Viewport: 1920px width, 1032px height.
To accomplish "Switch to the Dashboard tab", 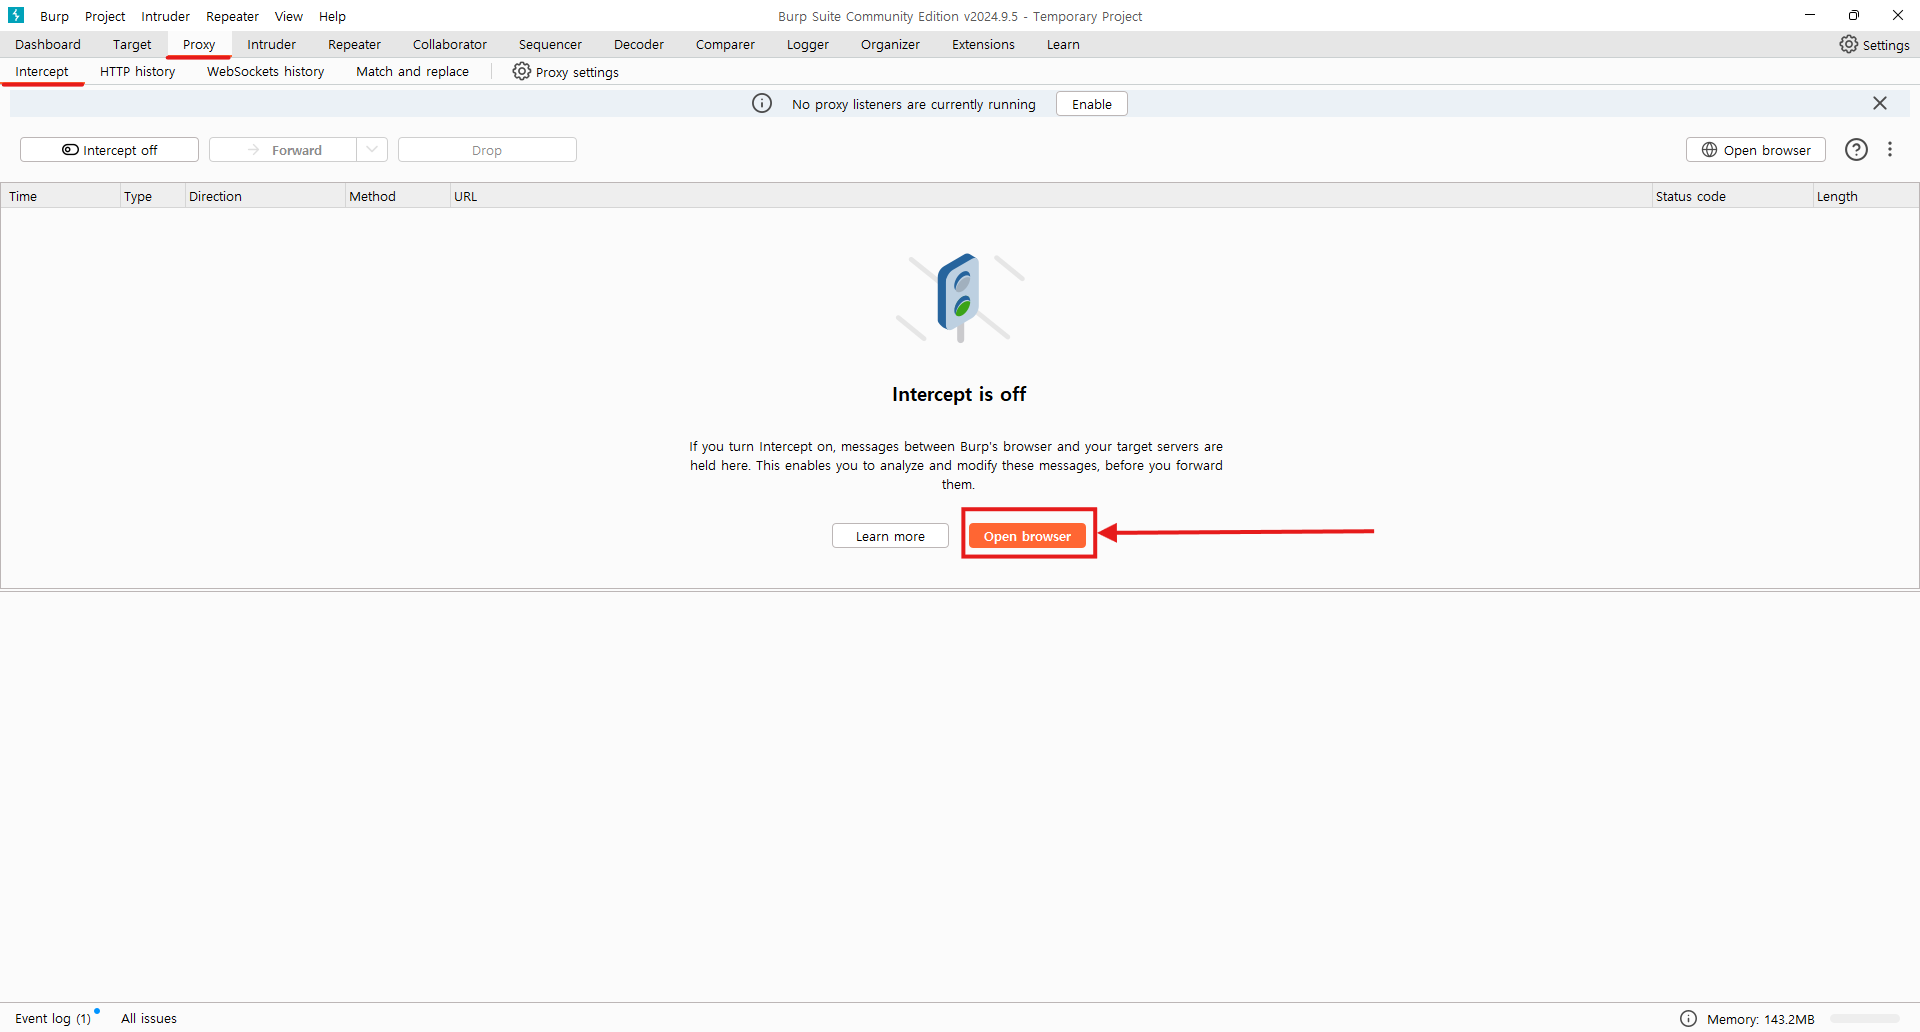I will pos(48,45).
